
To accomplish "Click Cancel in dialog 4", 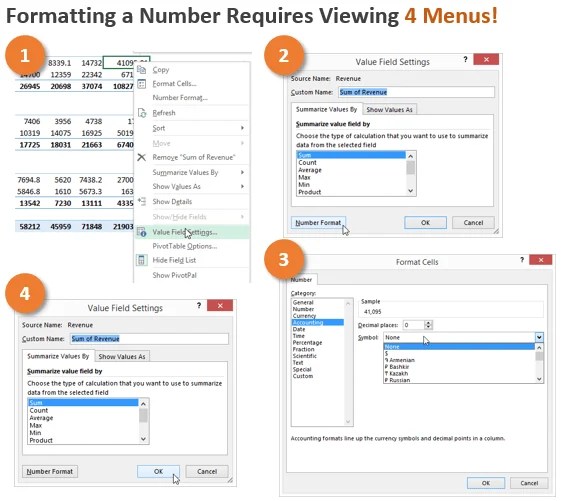I will coord(207,472).
